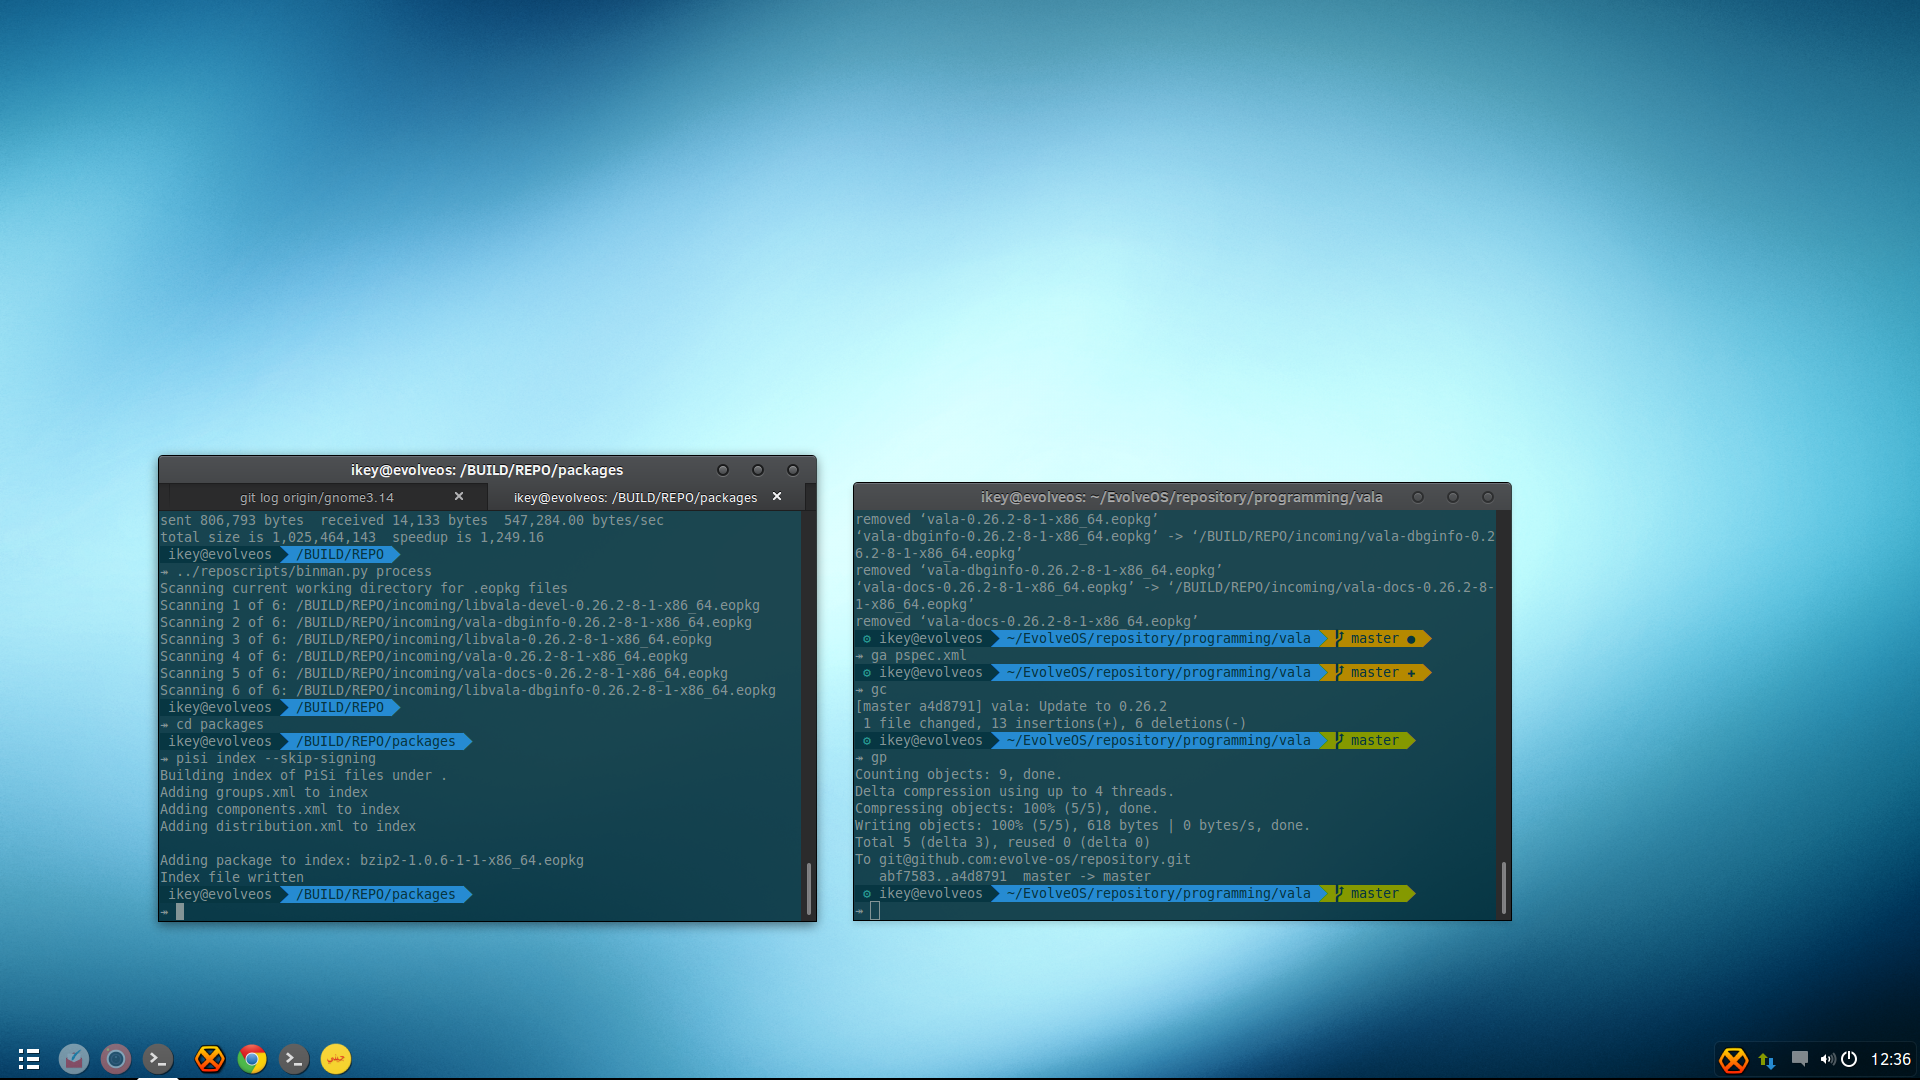Close the /BUILD/REPO/packages terminal tab
1920x1080 pixels.
[777, 496]
